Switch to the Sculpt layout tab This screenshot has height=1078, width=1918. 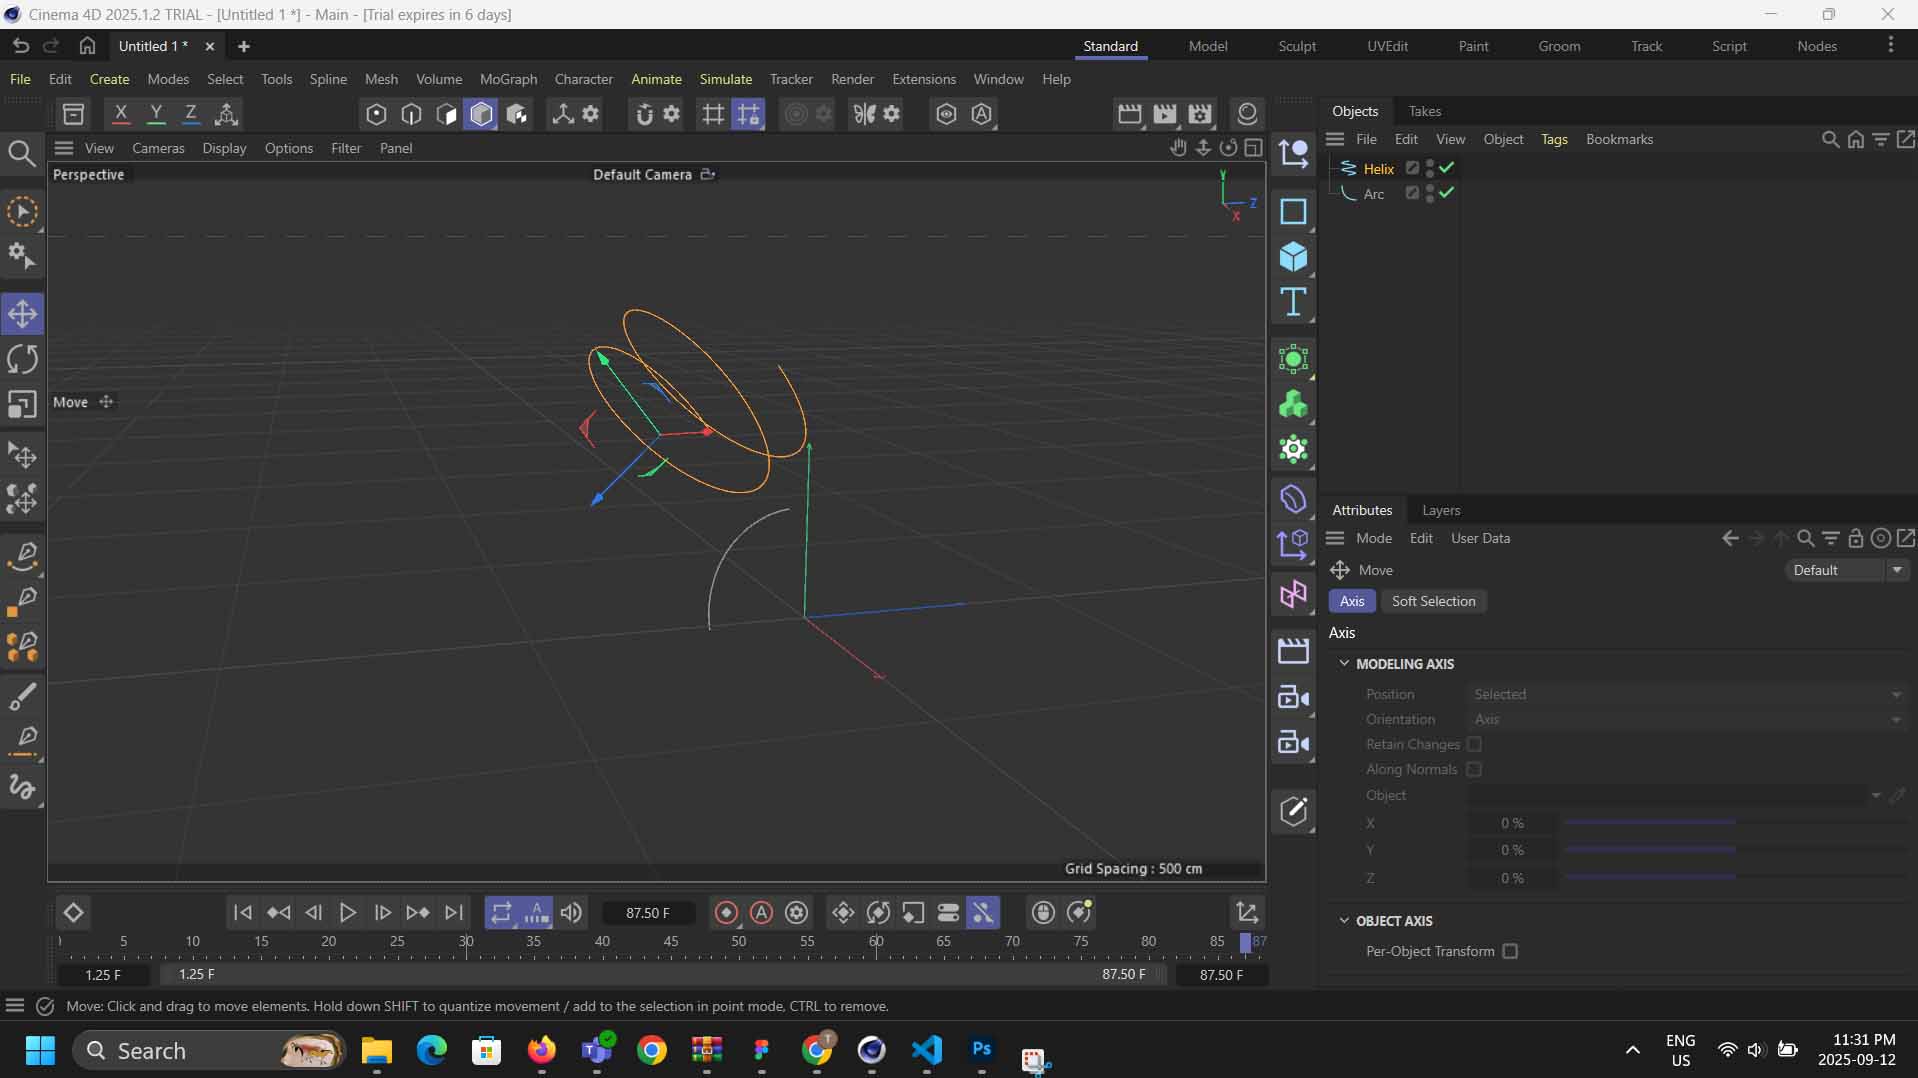pyautogui.click(x=1296, y=46)
